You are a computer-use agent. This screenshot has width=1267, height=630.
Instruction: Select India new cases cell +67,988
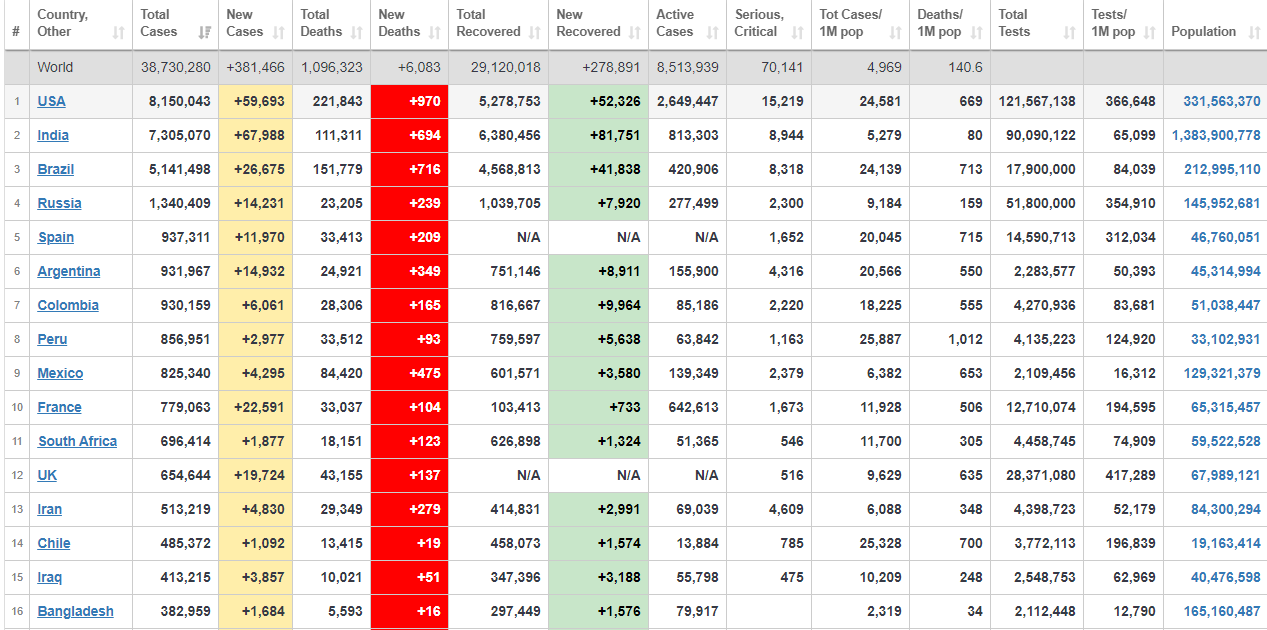tap(255, 135)
